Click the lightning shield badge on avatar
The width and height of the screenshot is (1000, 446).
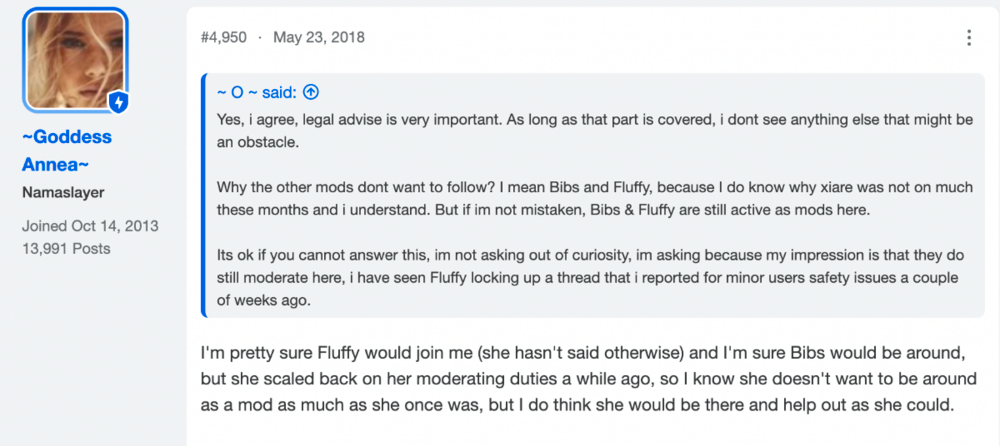[x=119, y=102]
